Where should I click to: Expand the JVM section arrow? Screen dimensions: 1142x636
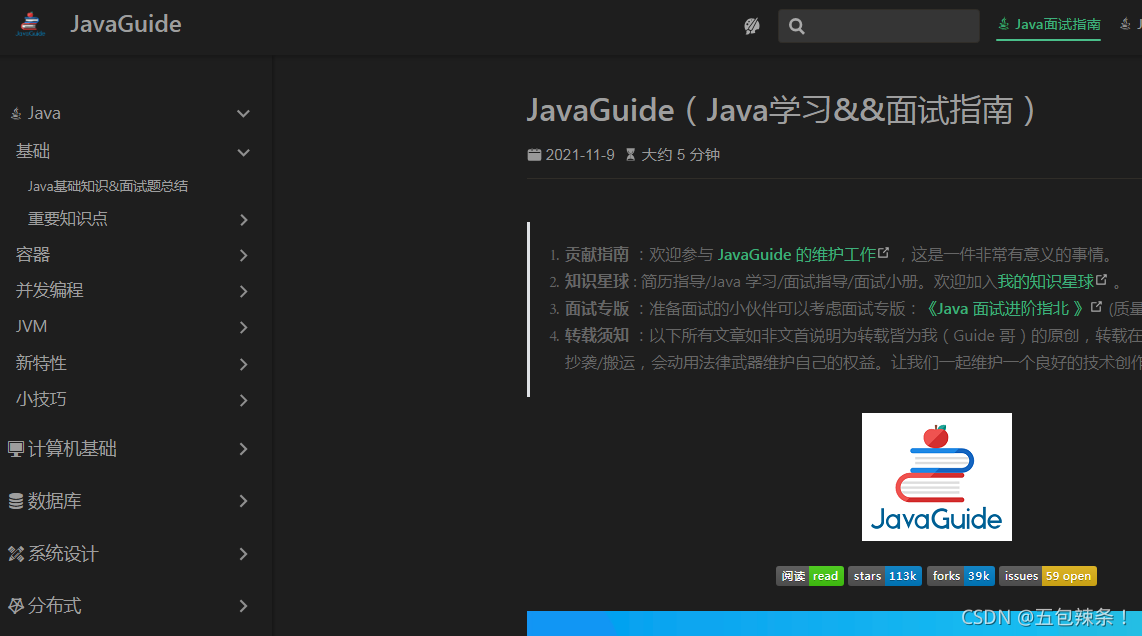[243, 327]
